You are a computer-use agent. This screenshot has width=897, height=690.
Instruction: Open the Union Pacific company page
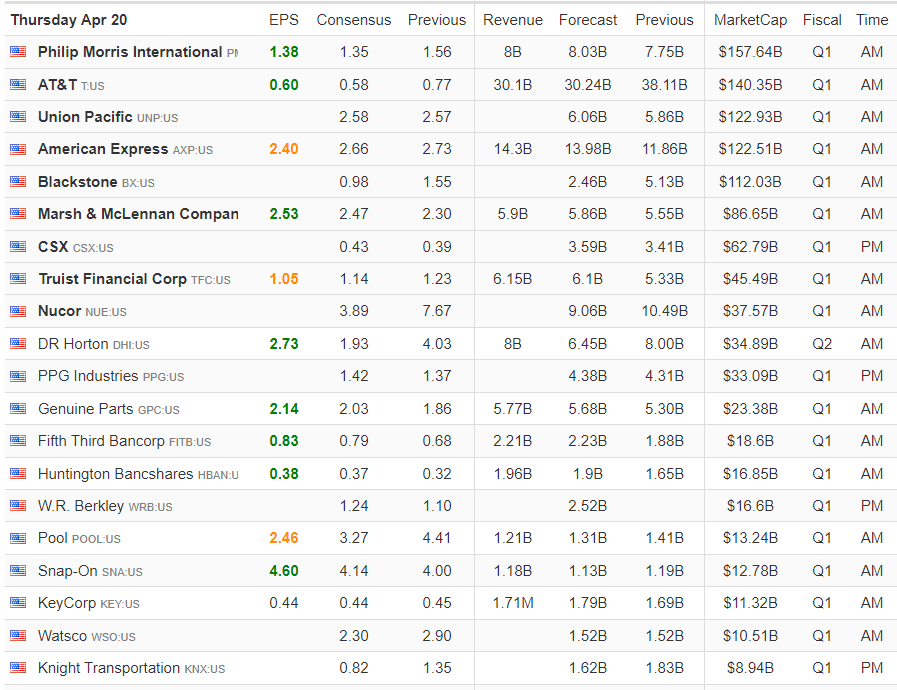(x=85, y=117)
